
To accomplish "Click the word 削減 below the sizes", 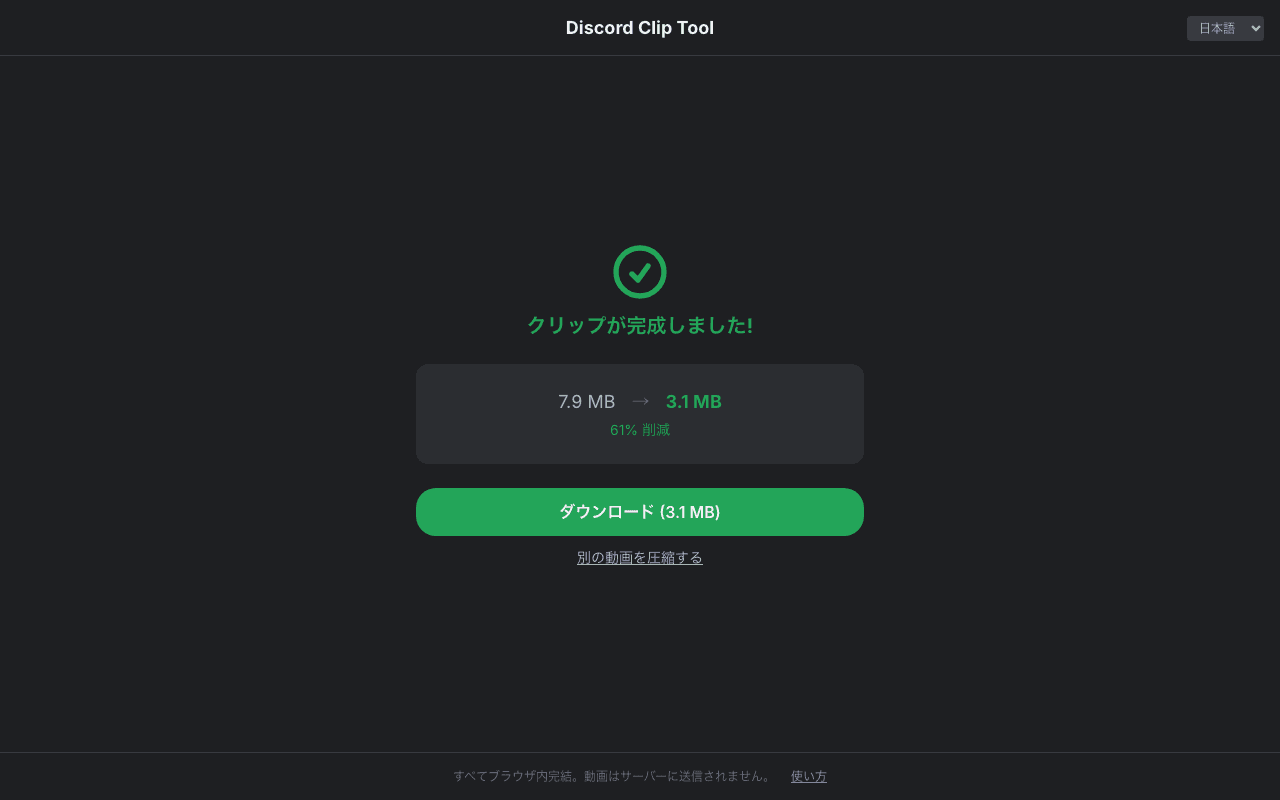I will click(x=656, y=430).
